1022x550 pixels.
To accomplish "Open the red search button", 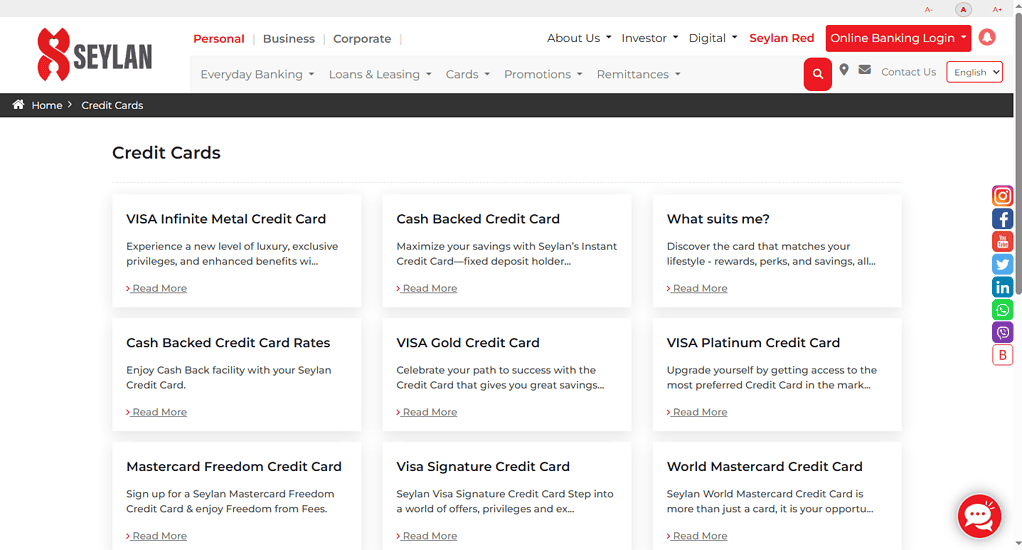I will 817,74.
